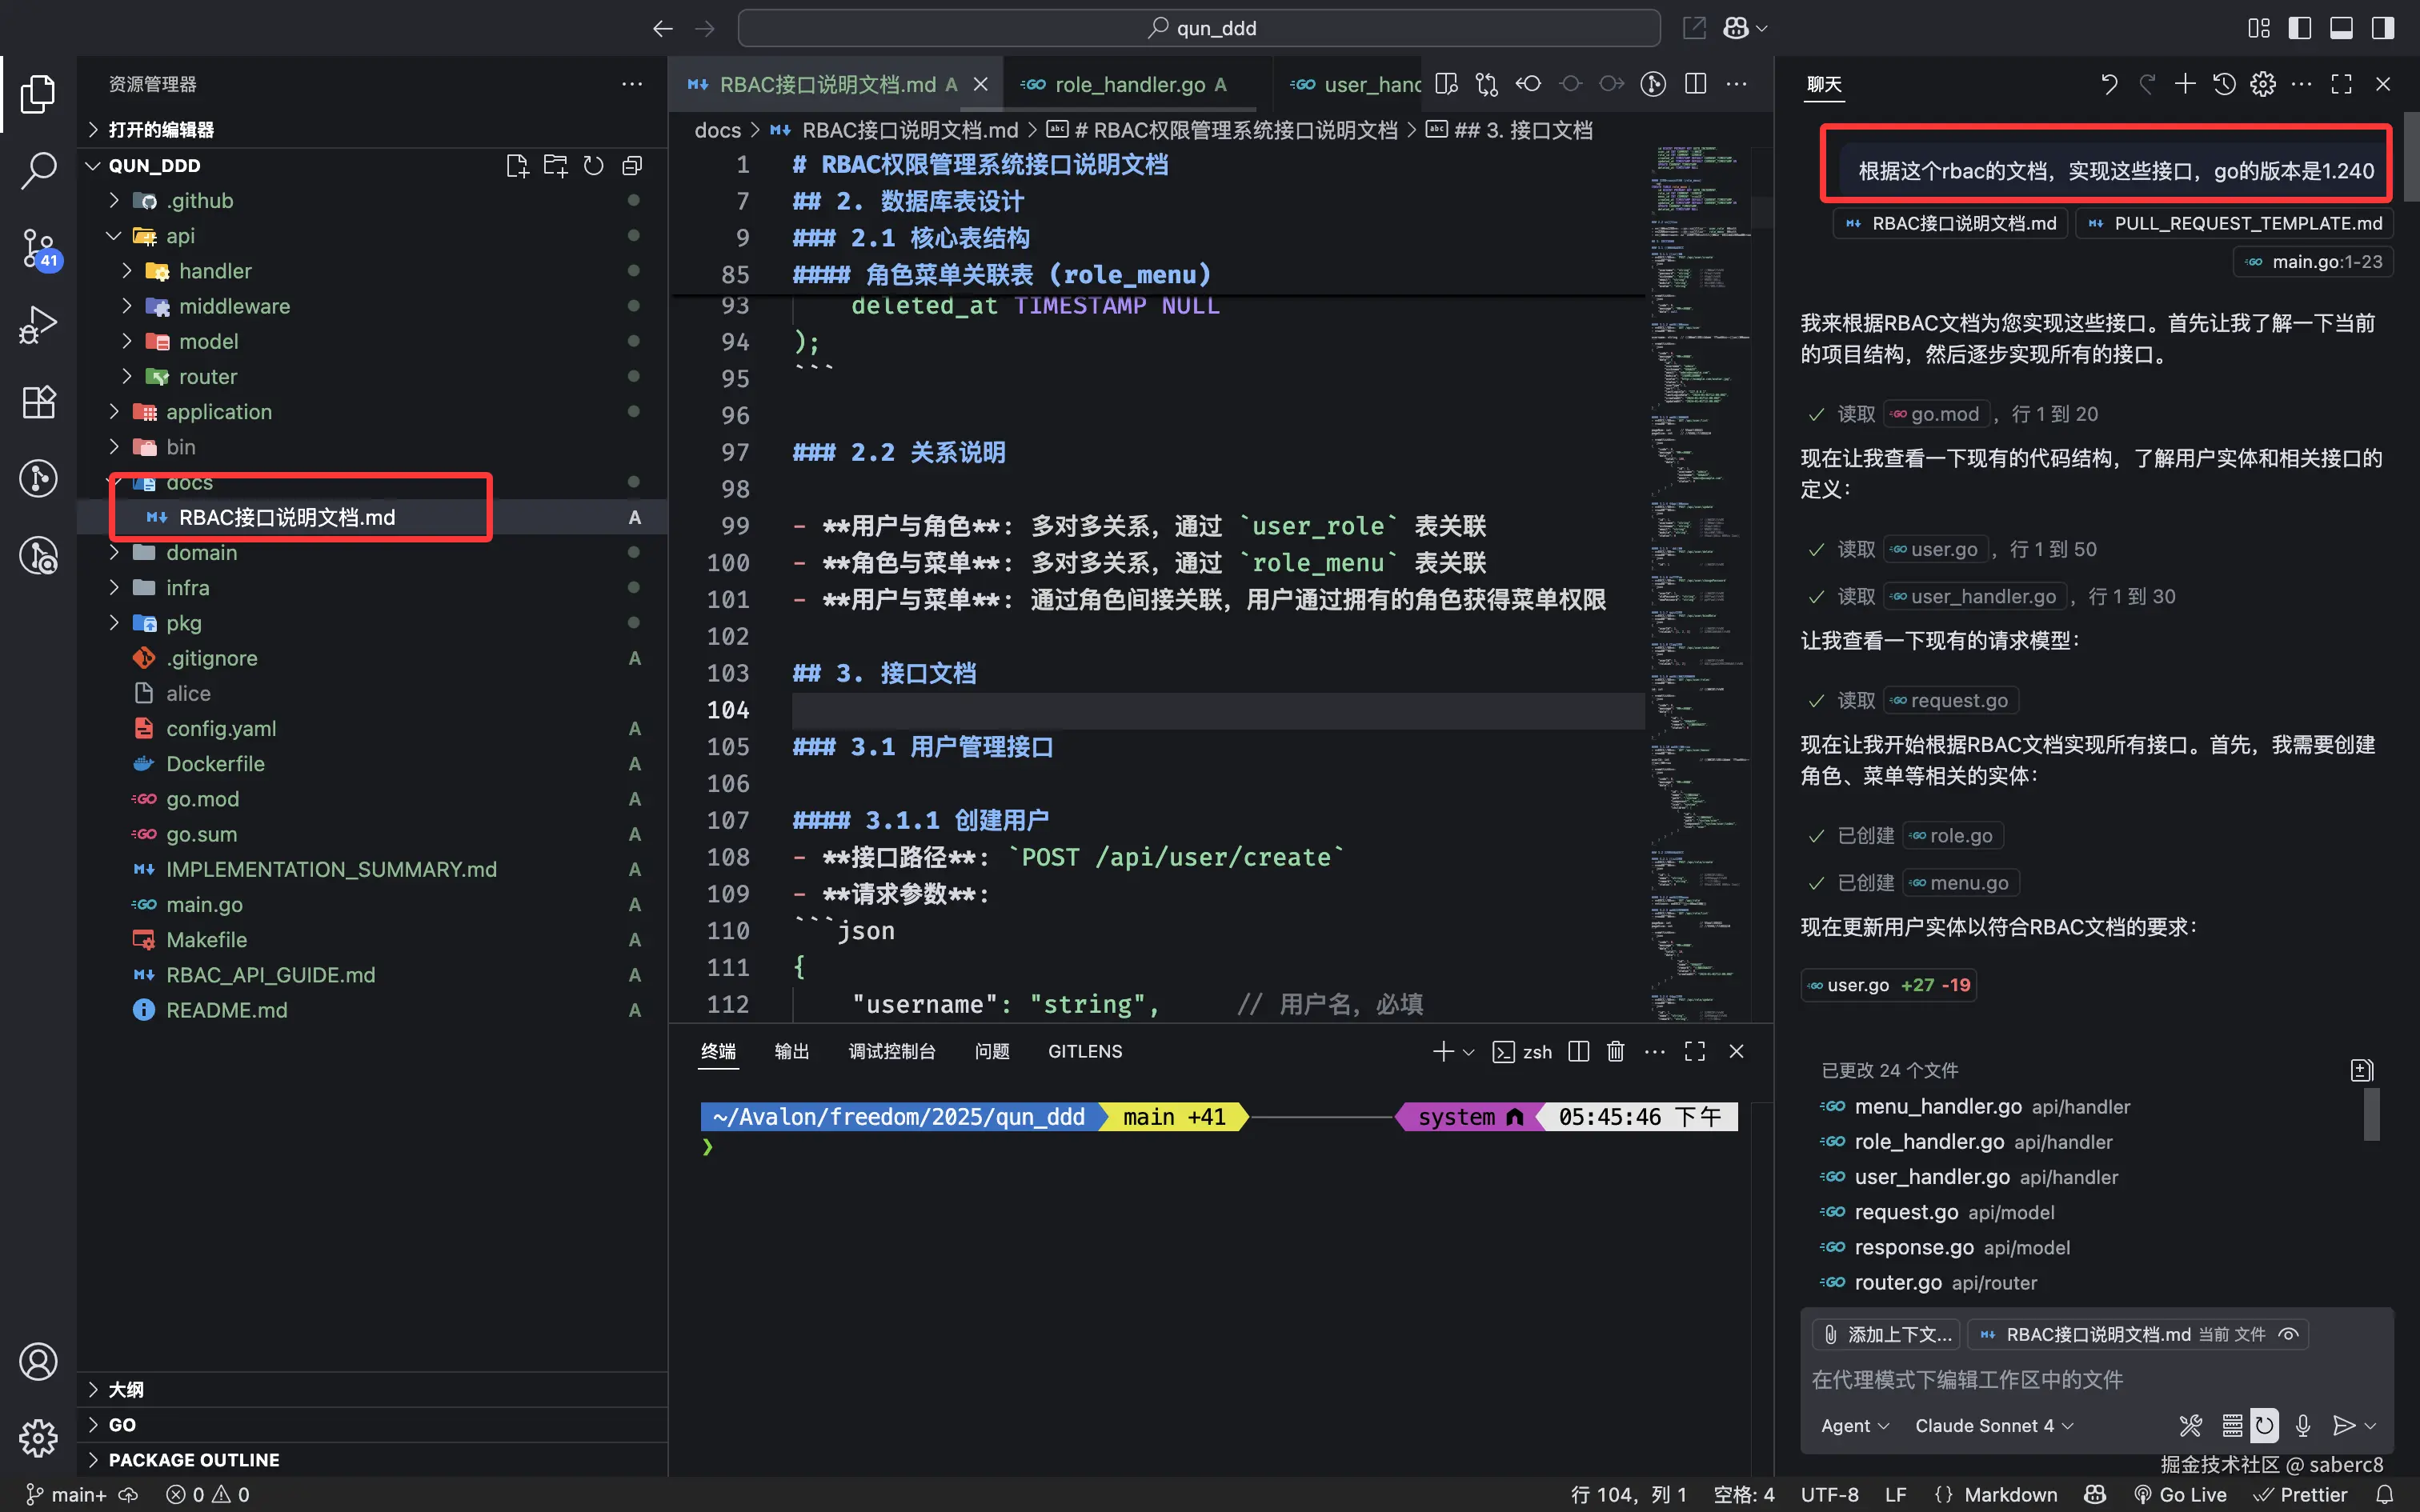Toggle the bottom panel layout button
Image resolution: width=2420 pixels, height=1512 pixels.
[x=2341, y=28]
